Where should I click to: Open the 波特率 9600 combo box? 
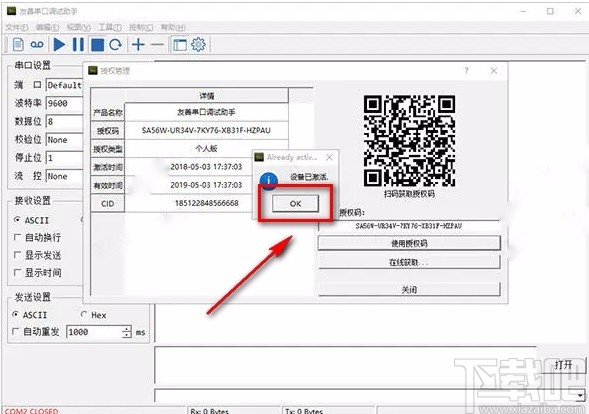[x=64, y=103]
